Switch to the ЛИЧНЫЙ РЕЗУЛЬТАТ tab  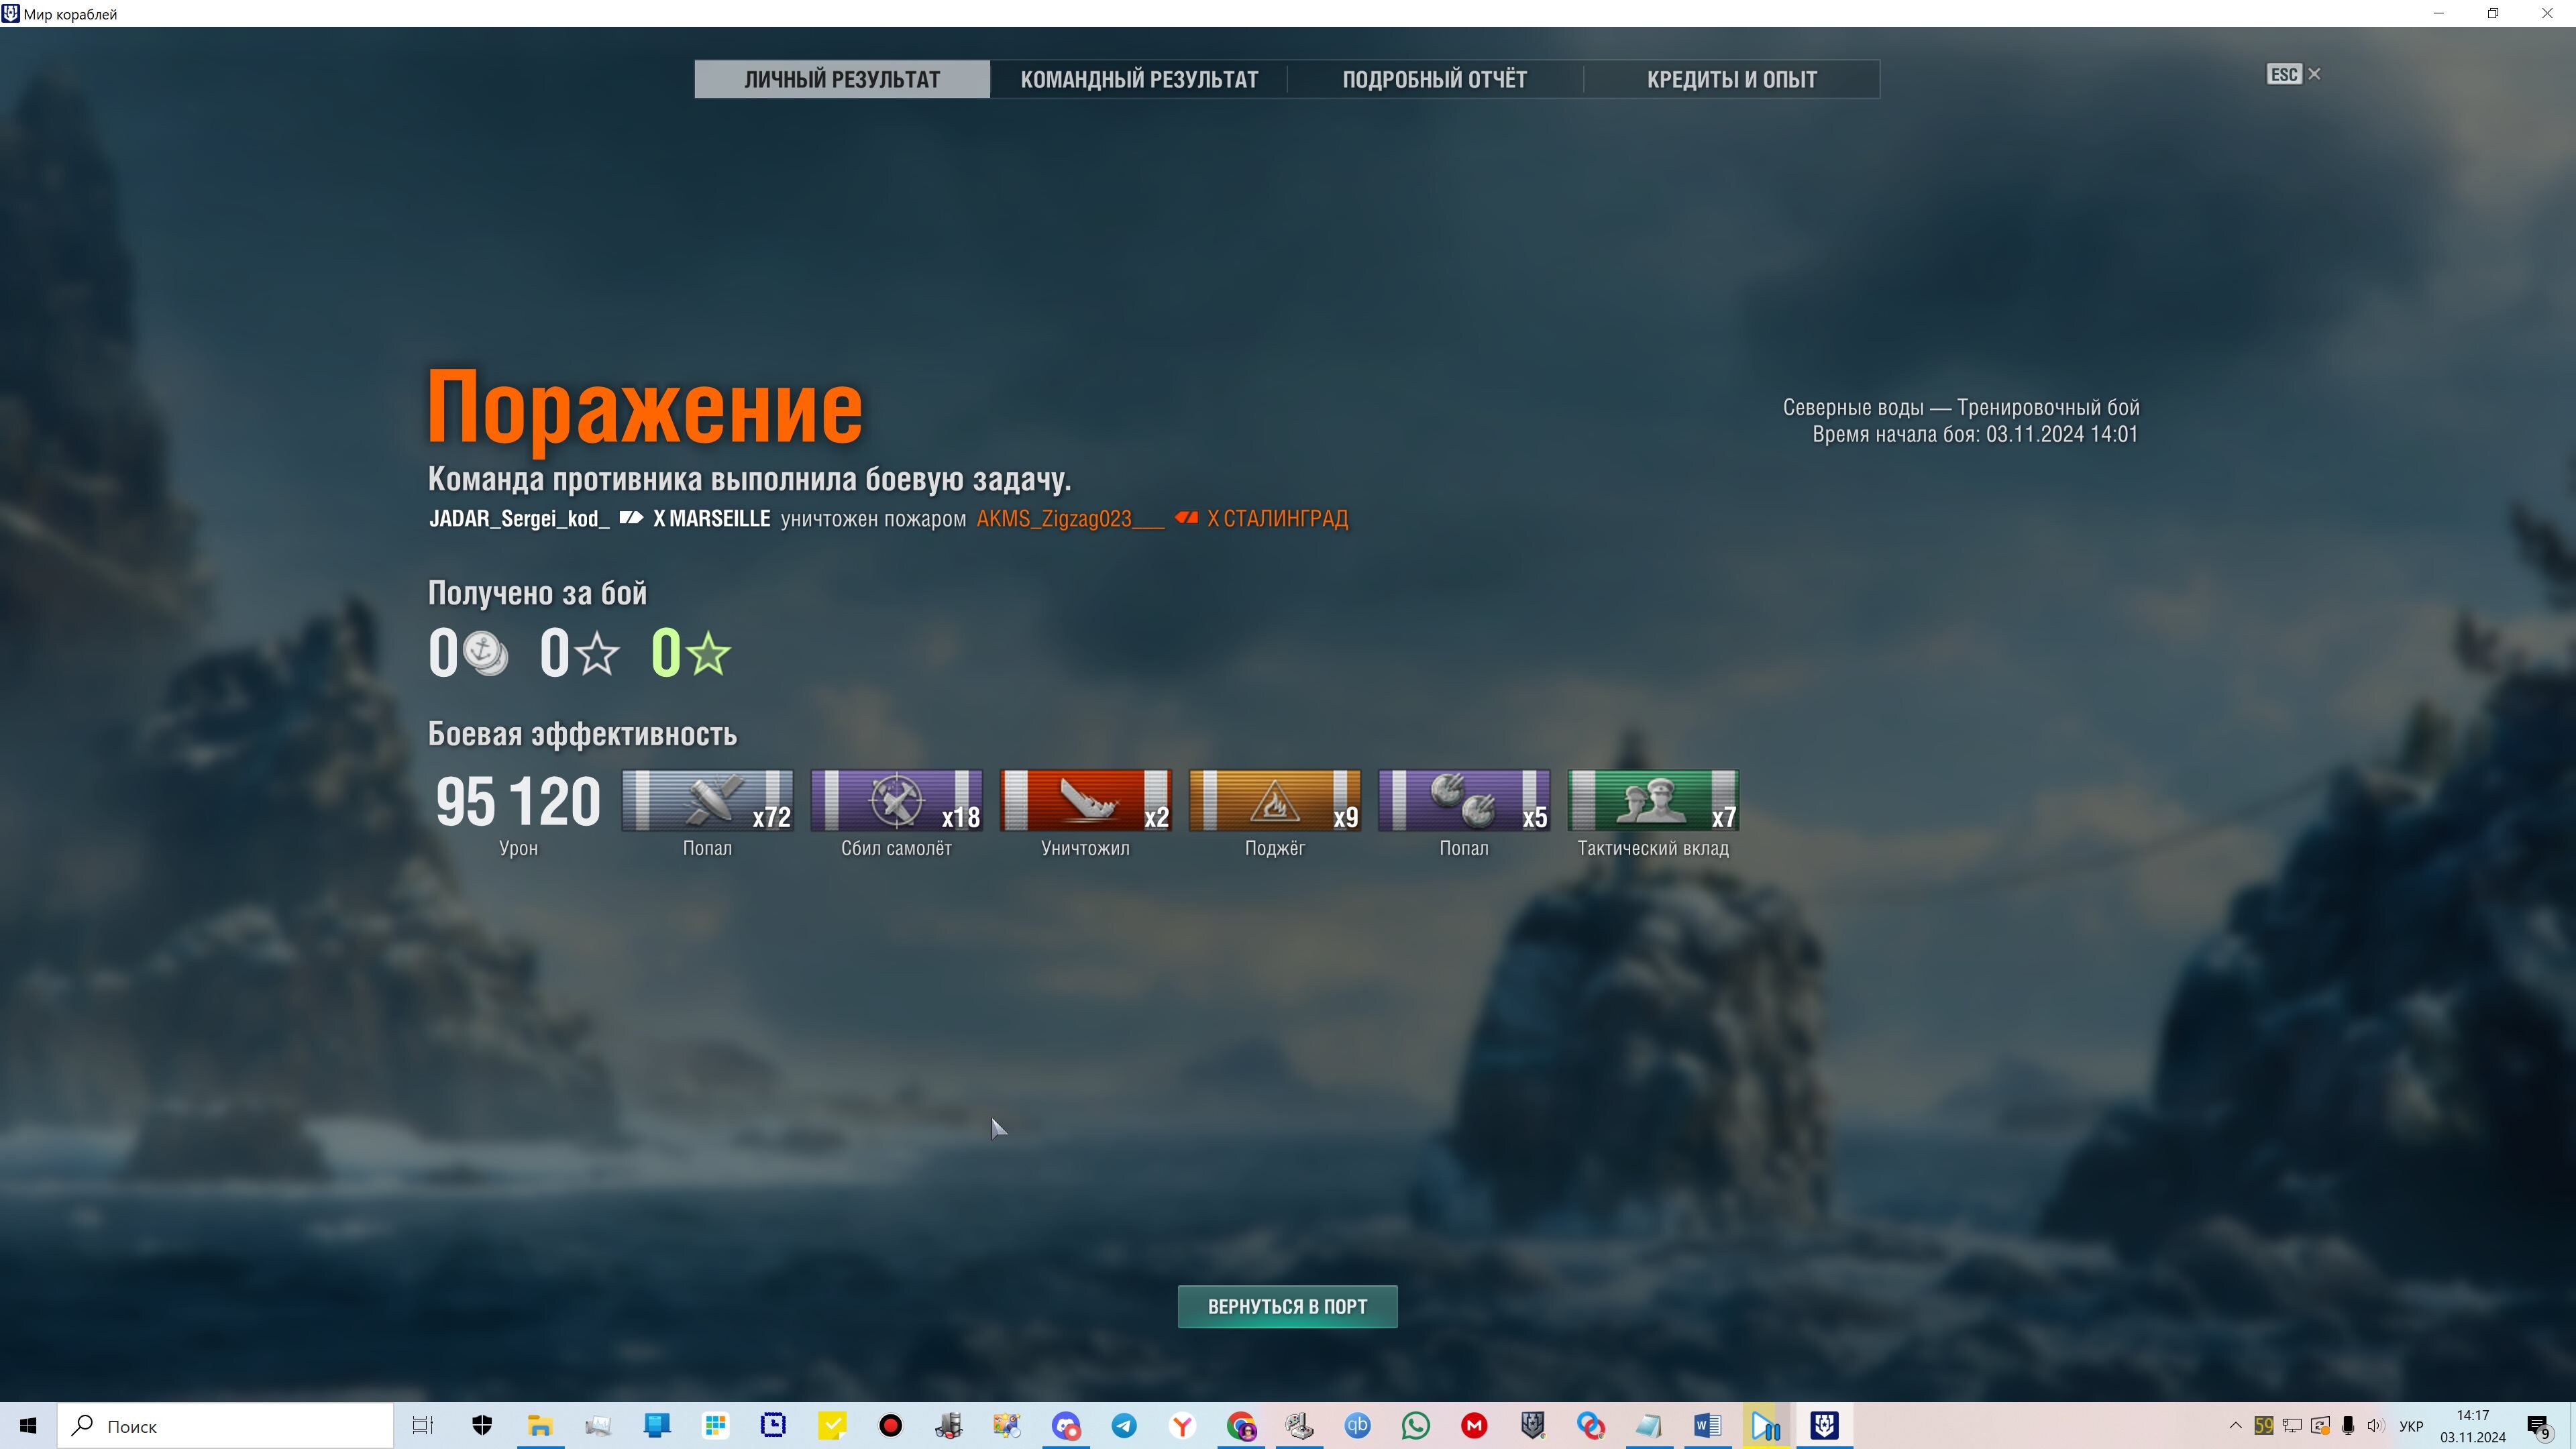[842, 79]
